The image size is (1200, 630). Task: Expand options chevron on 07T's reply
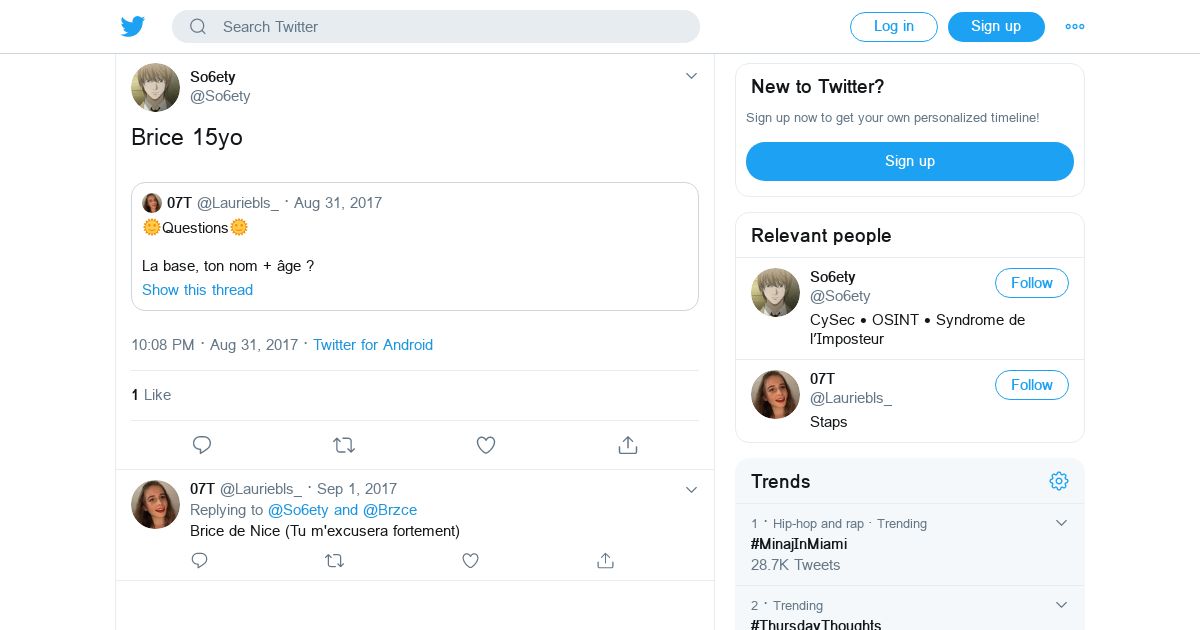click(x=691, y=489)
